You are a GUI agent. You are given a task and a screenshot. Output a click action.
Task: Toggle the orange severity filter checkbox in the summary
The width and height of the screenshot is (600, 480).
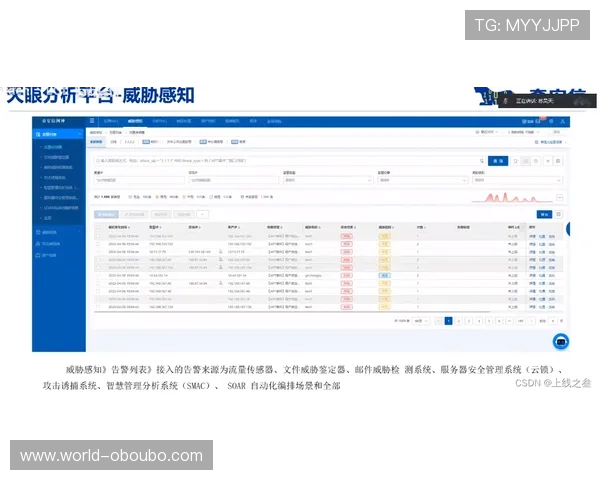[157, 197]
